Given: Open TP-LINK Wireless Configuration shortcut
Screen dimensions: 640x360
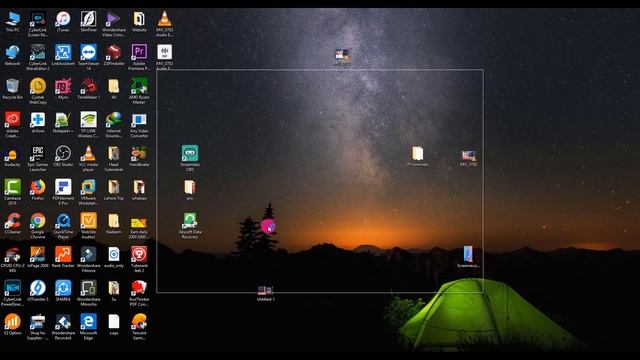Looking at the screenshot, I should (x=88, y=125).
